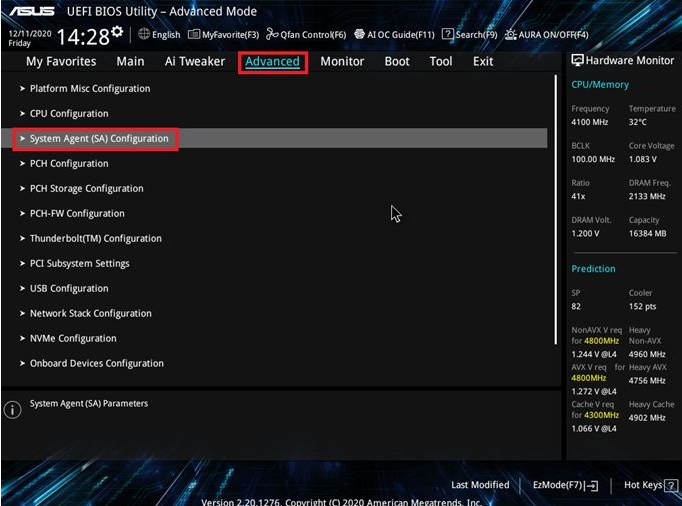Click the 14:28 clock display
Screen dimensions: 682x506
click(83, 37)
